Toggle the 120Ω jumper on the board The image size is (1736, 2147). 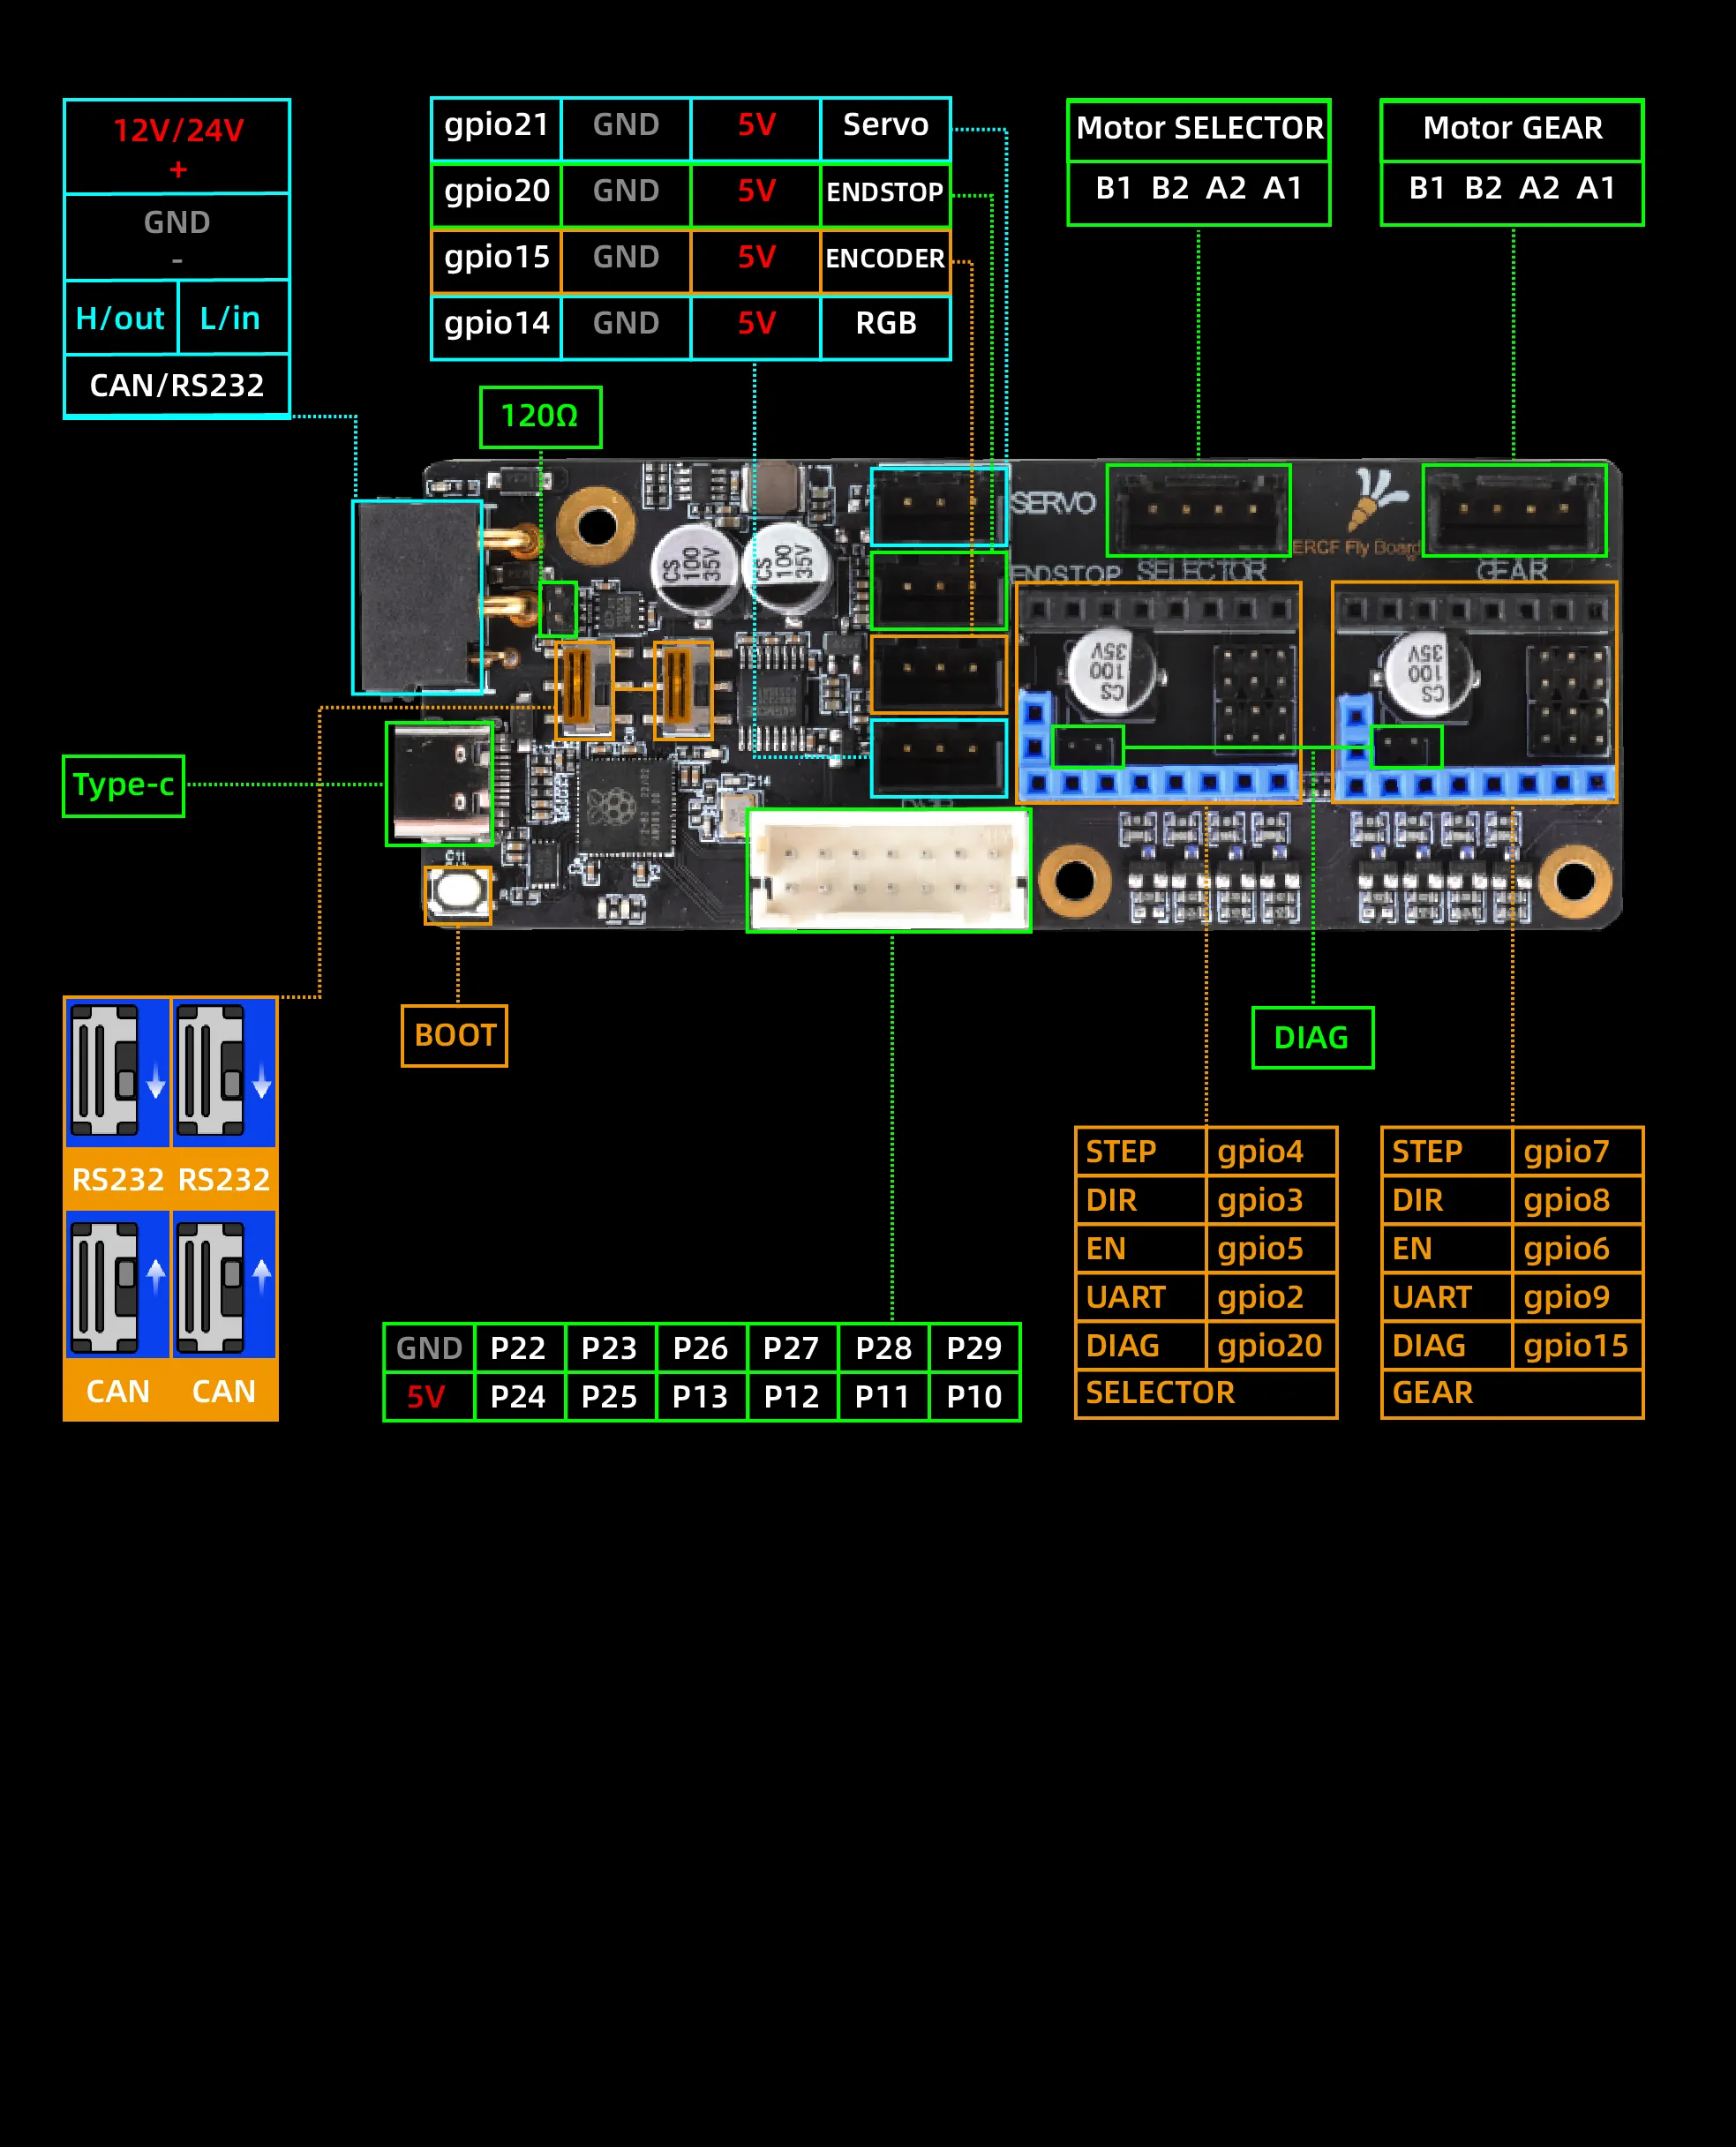[x=558, y=609]
